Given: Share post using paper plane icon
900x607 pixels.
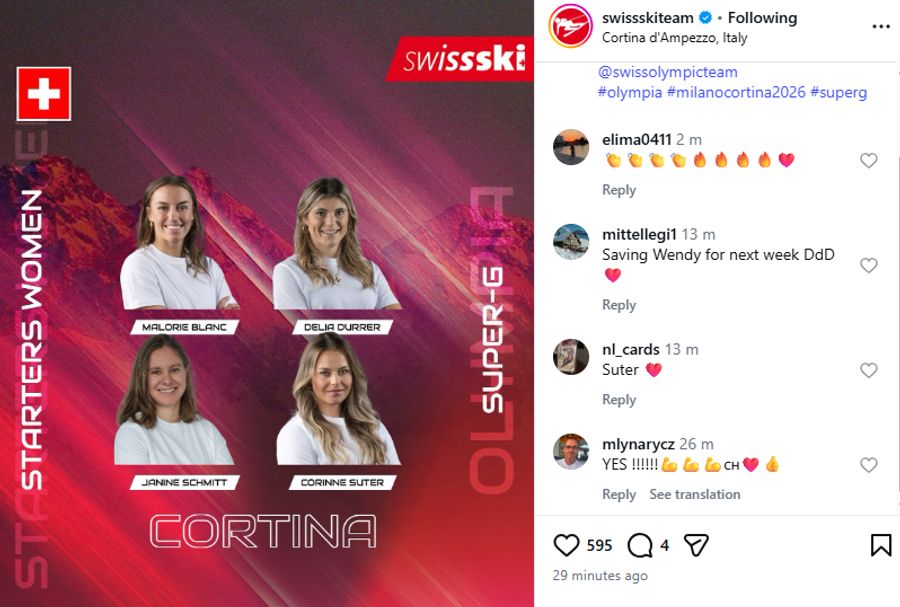Looking at the screenshot, I should click(696, 544).
